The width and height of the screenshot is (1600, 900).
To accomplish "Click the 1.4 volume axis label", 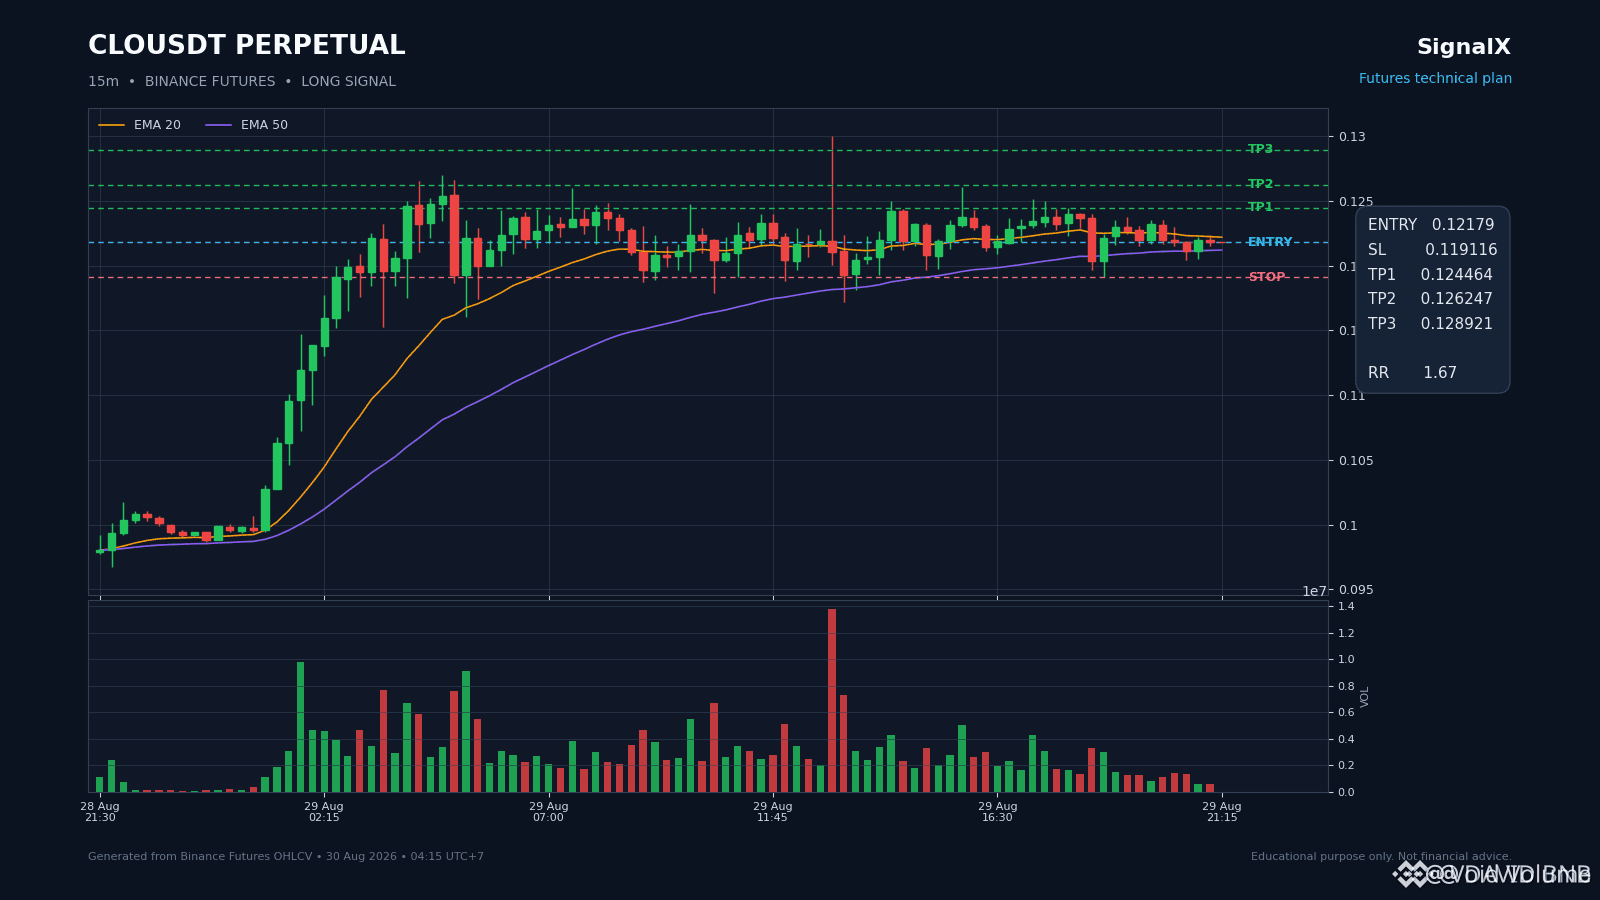I will [x=1346, y=607].
